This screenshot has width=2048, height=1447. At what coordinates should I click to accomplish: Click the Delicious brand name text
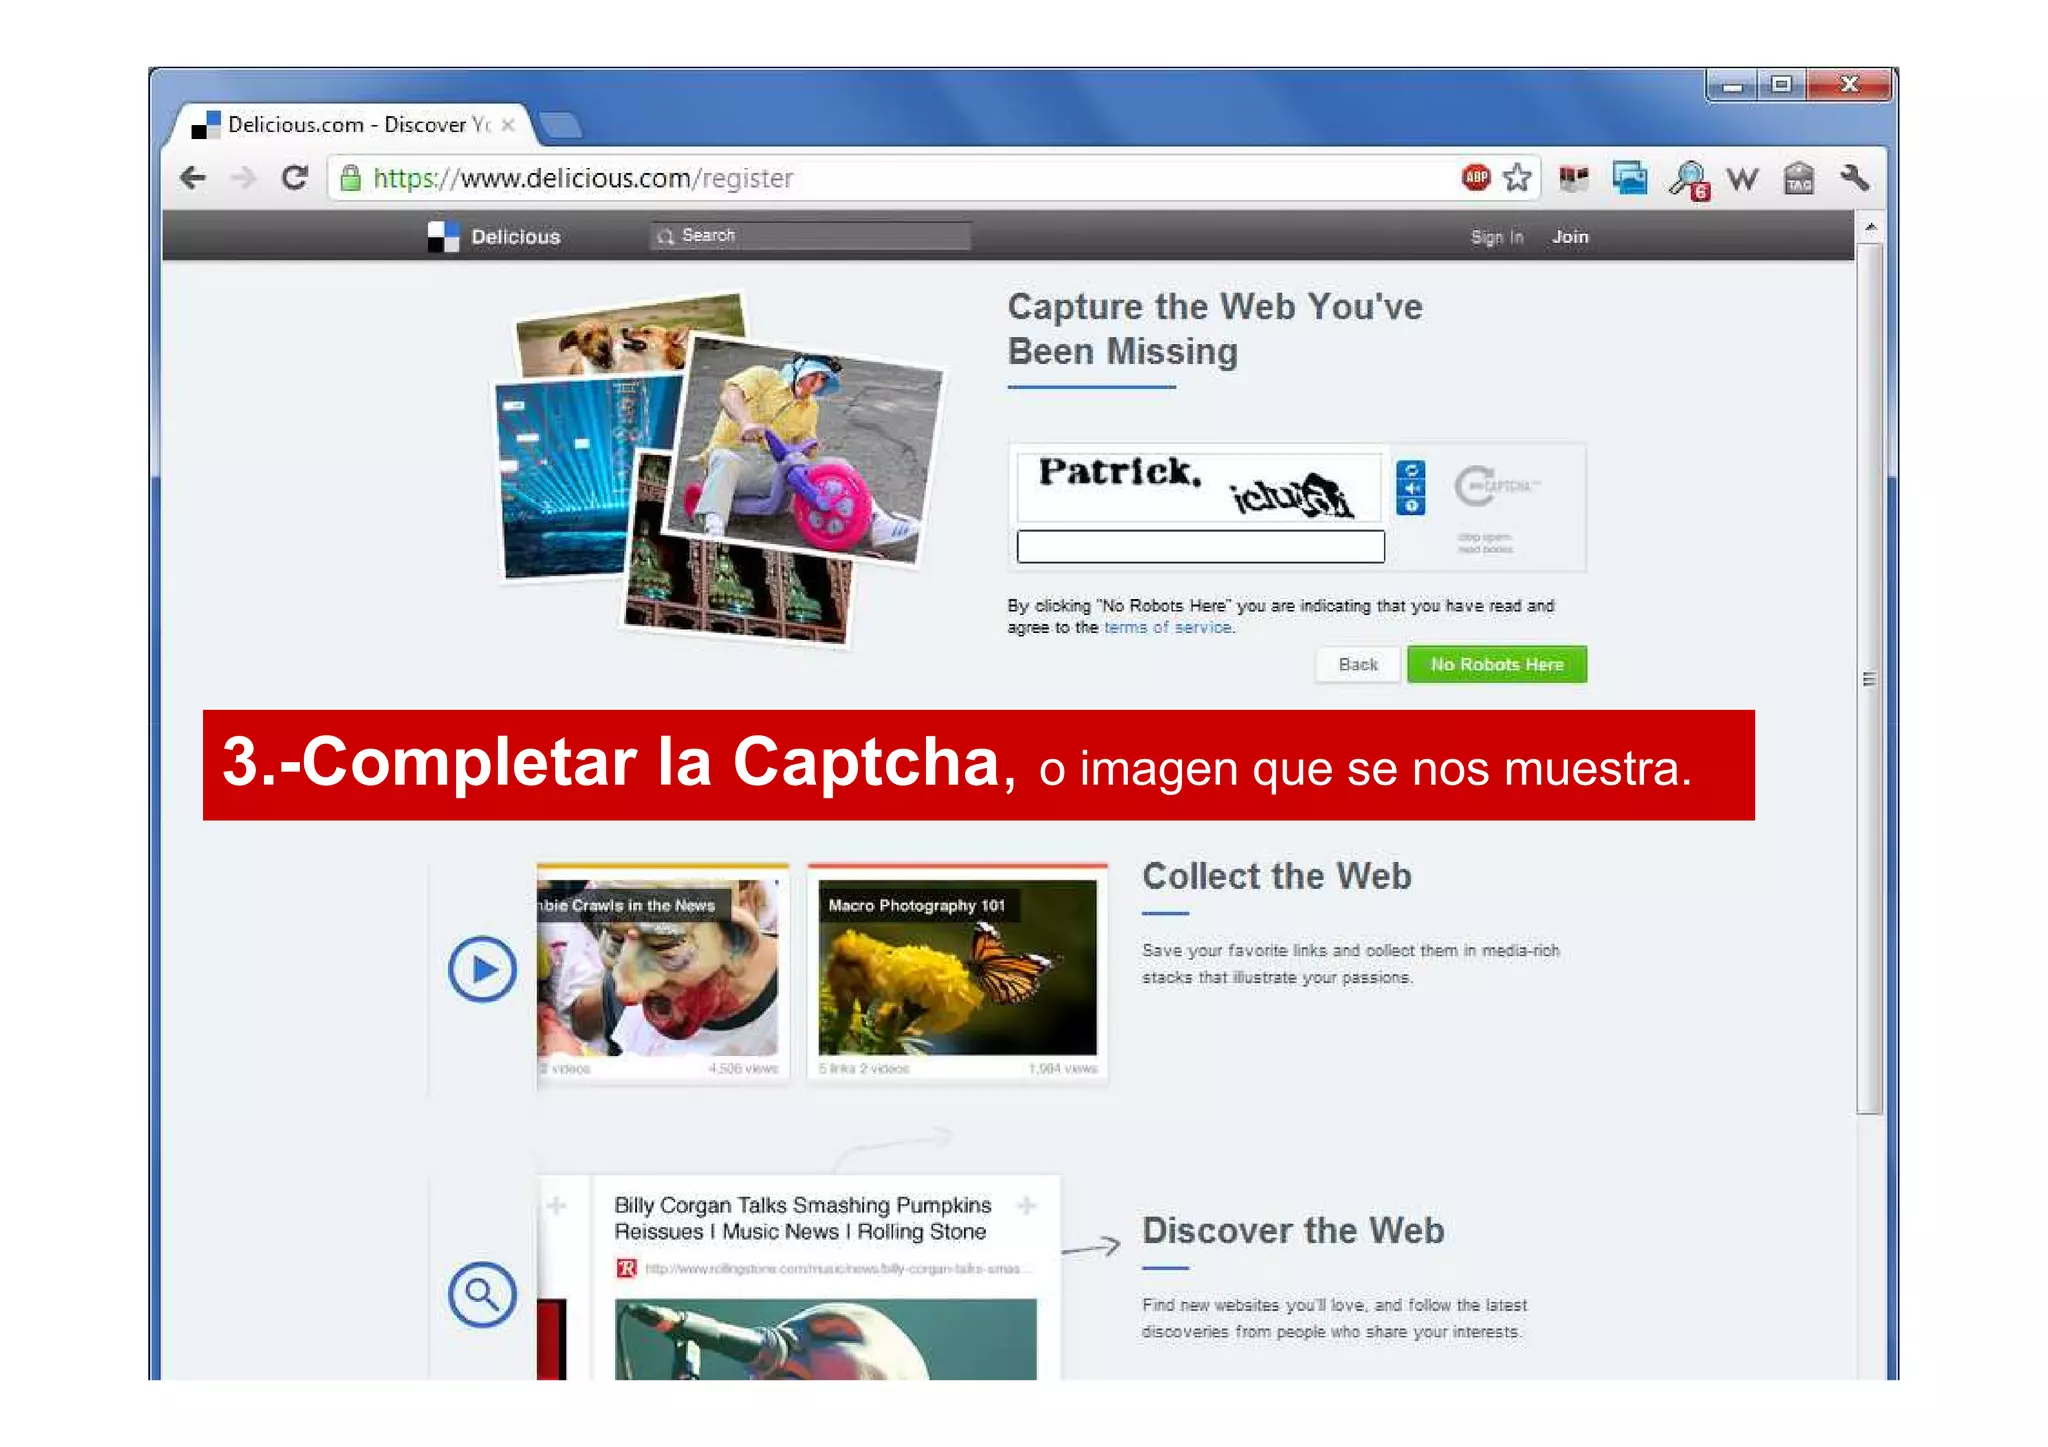[516, 237]
